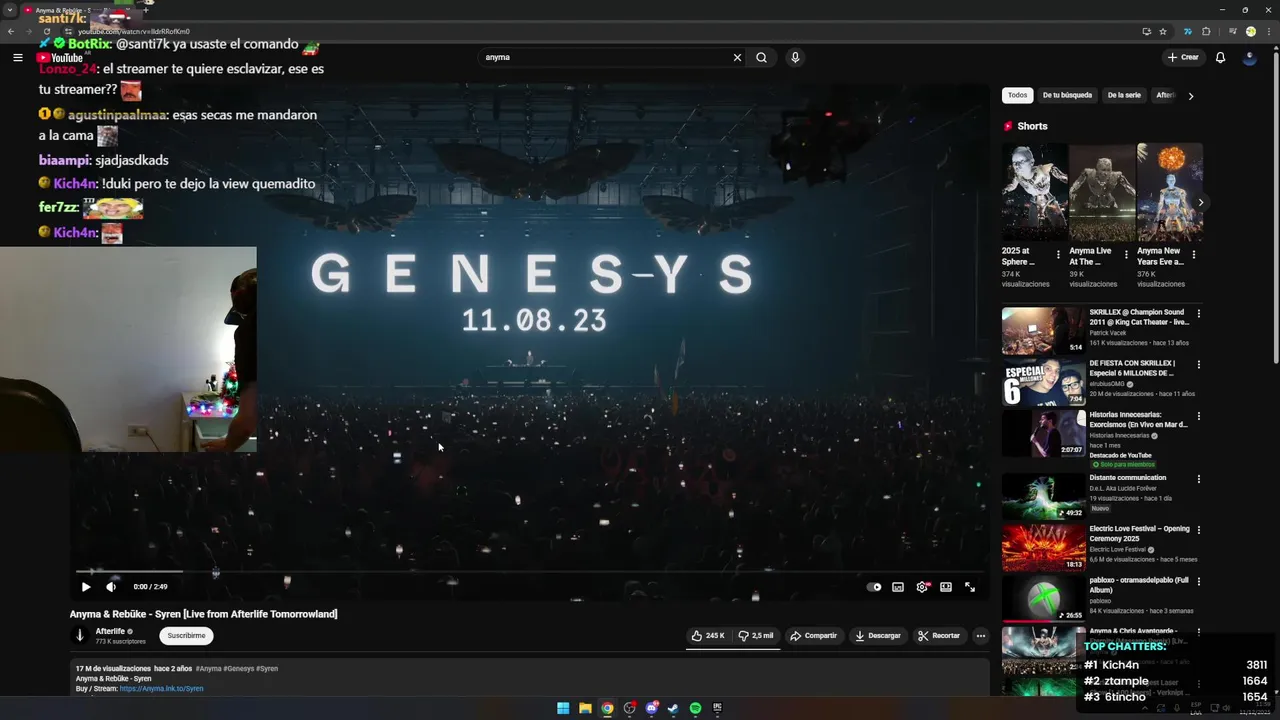1280x720 pixels.
Task: Submit search with magnifier button
Action: click(x=761, y=57)
